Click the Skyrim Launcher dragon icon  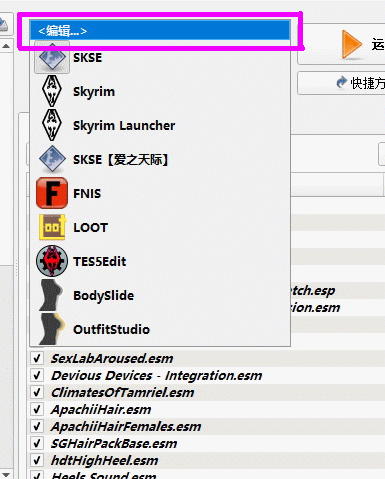[52, 125]
